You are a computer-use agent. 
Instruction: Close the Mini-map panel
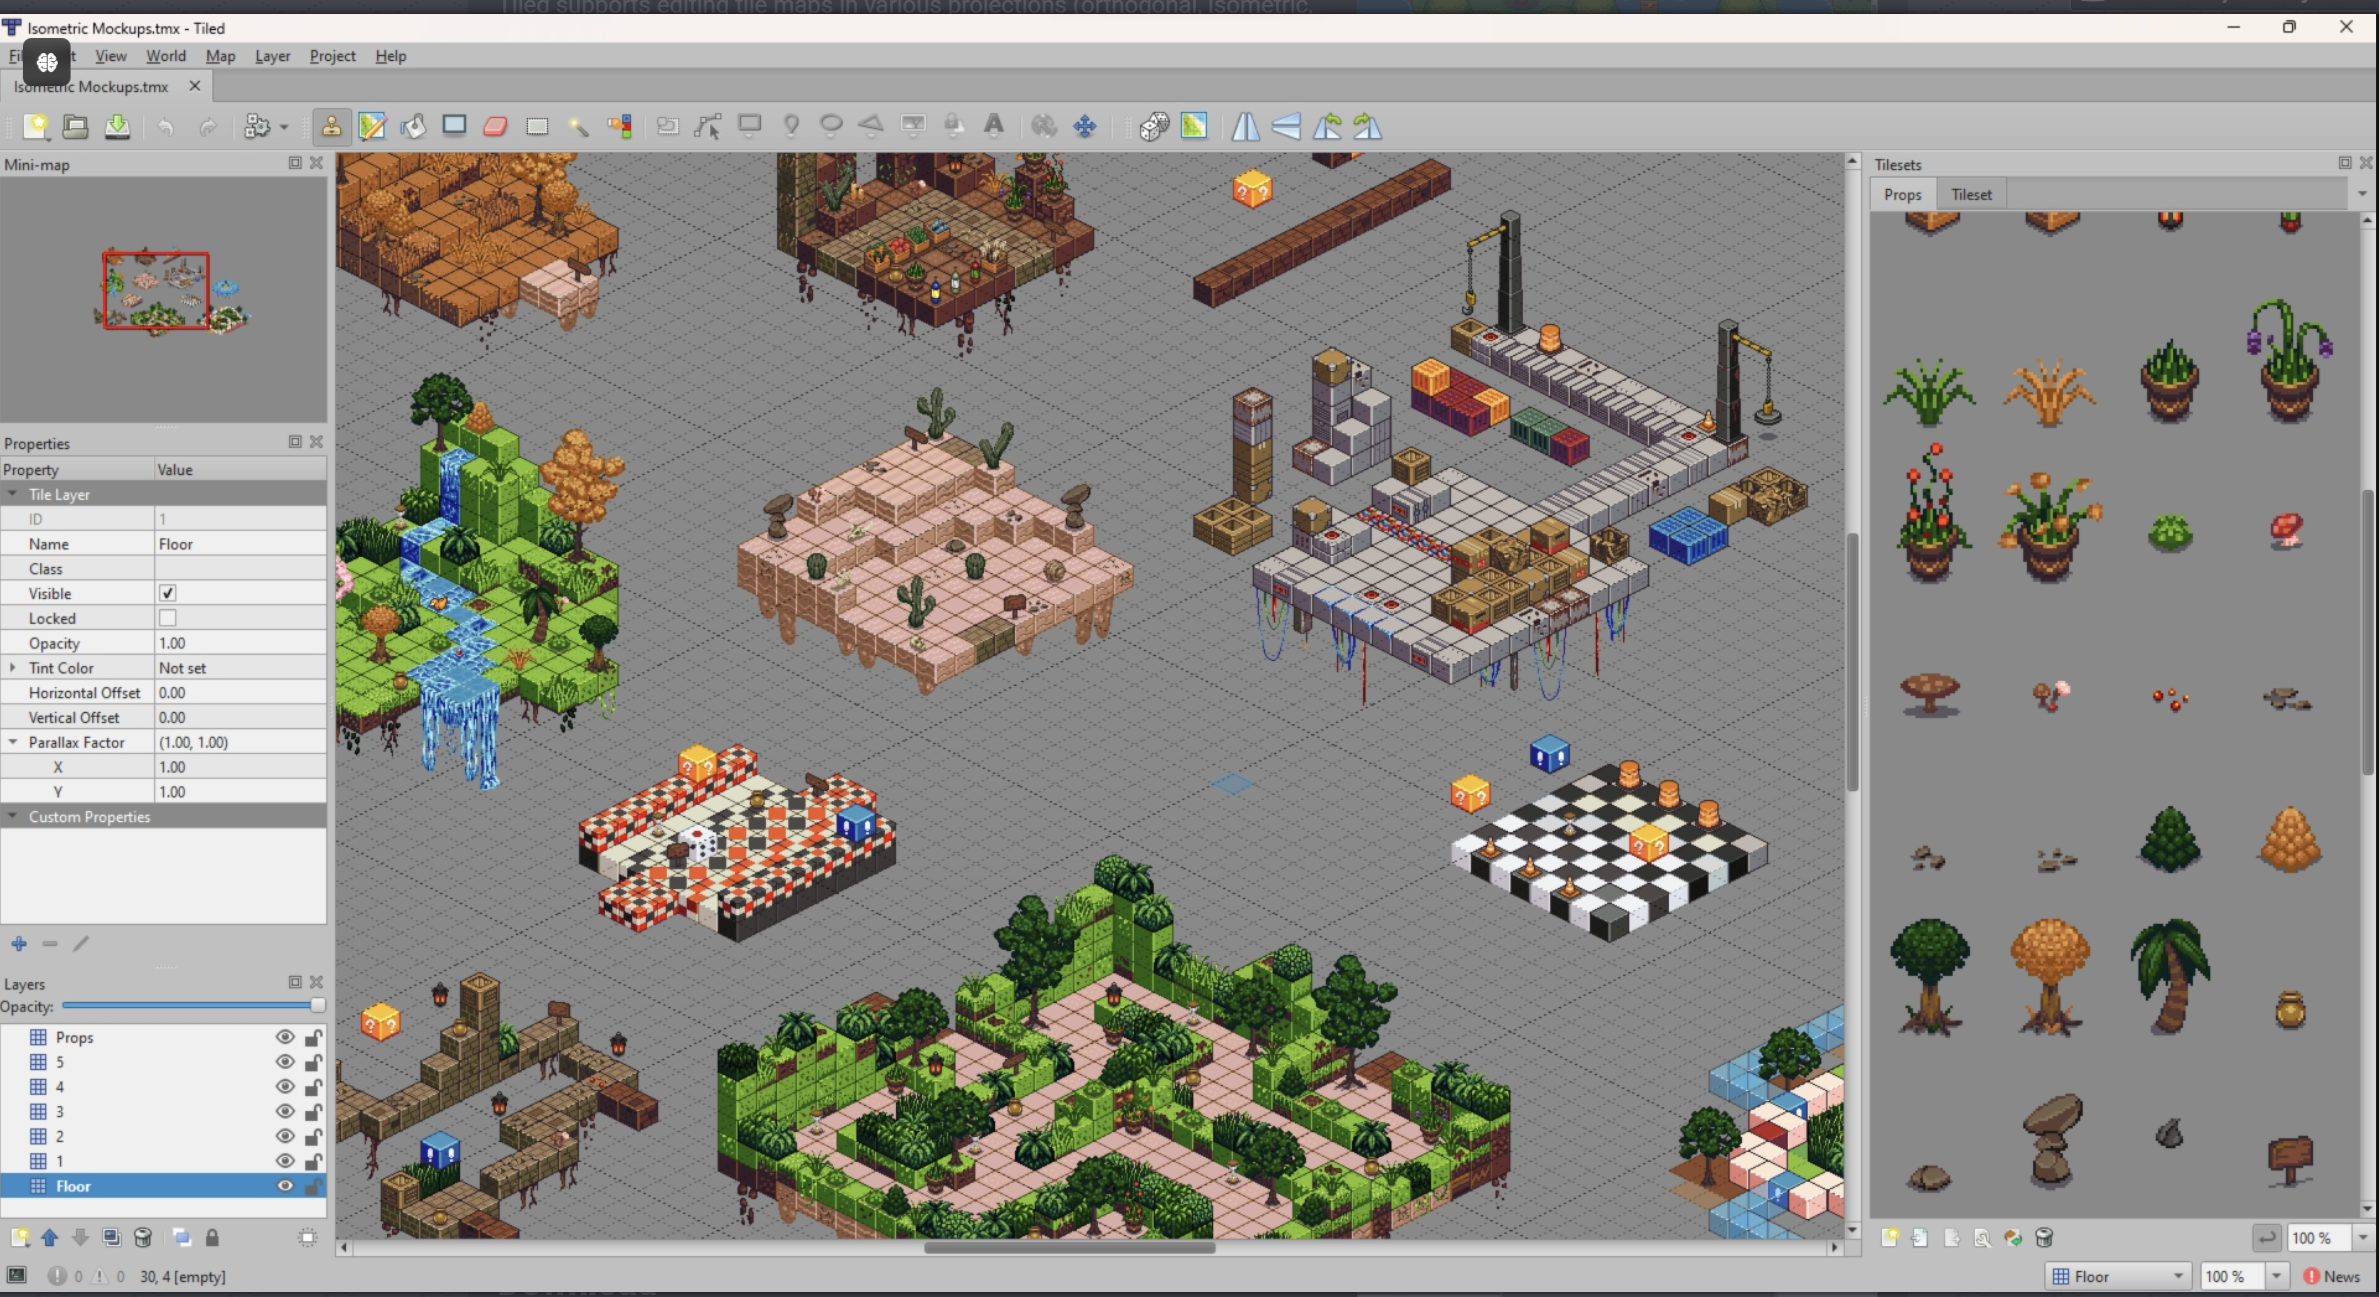point(317,163)
